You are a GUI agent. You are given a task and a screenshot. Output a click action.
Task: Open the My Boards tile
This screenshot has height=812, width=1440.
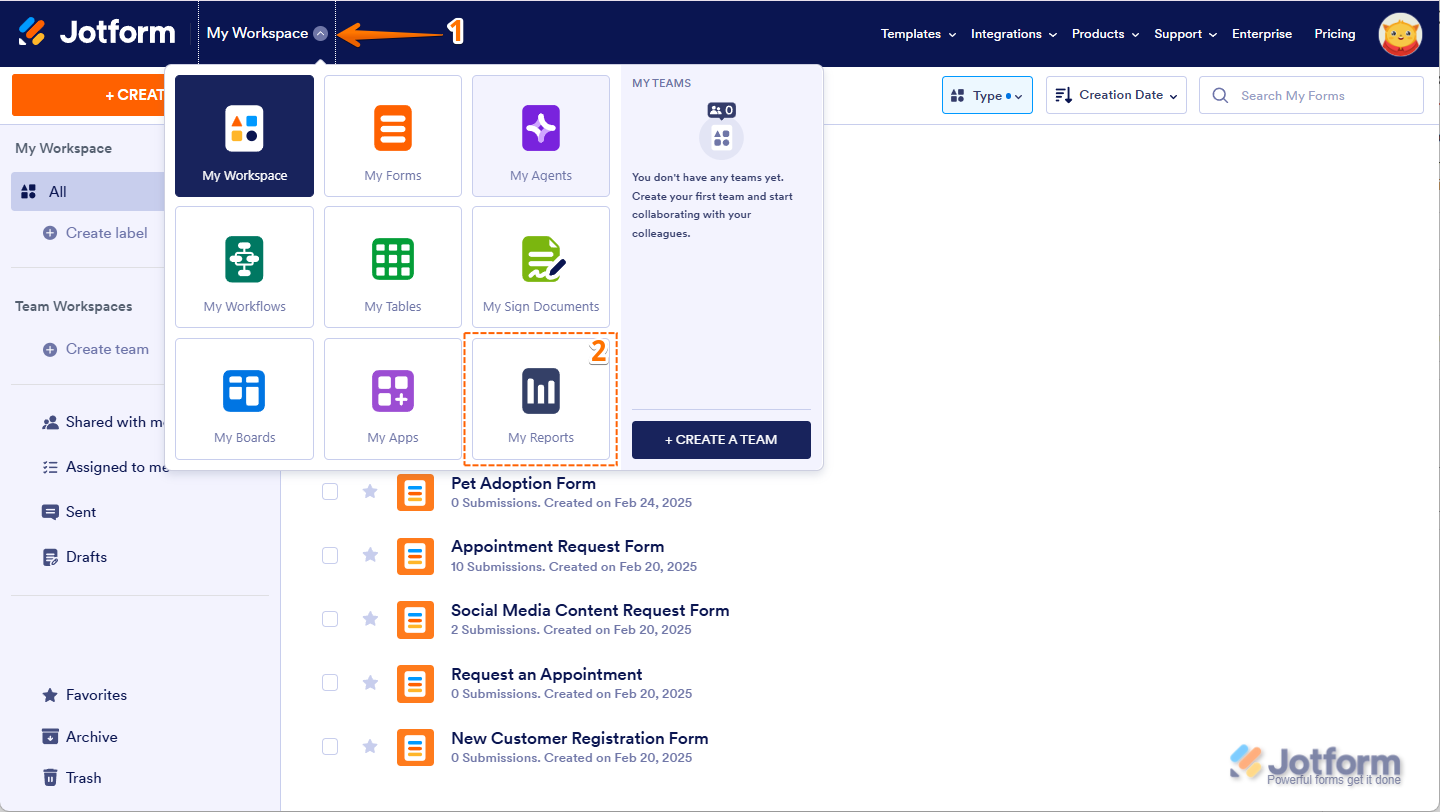pos(244,399)
